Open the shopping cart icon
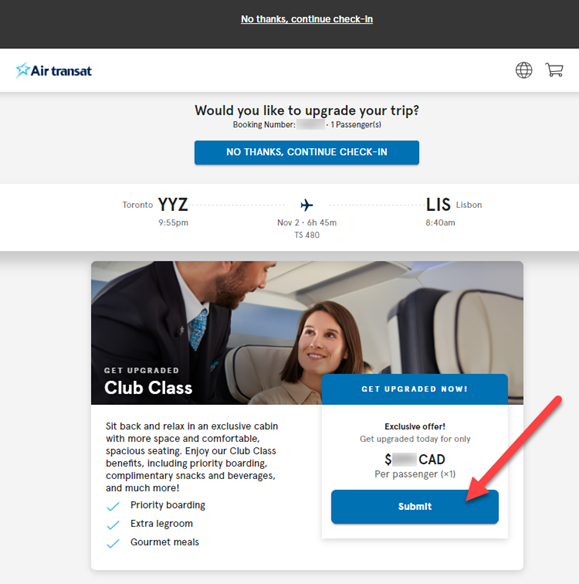 (554, 70)
